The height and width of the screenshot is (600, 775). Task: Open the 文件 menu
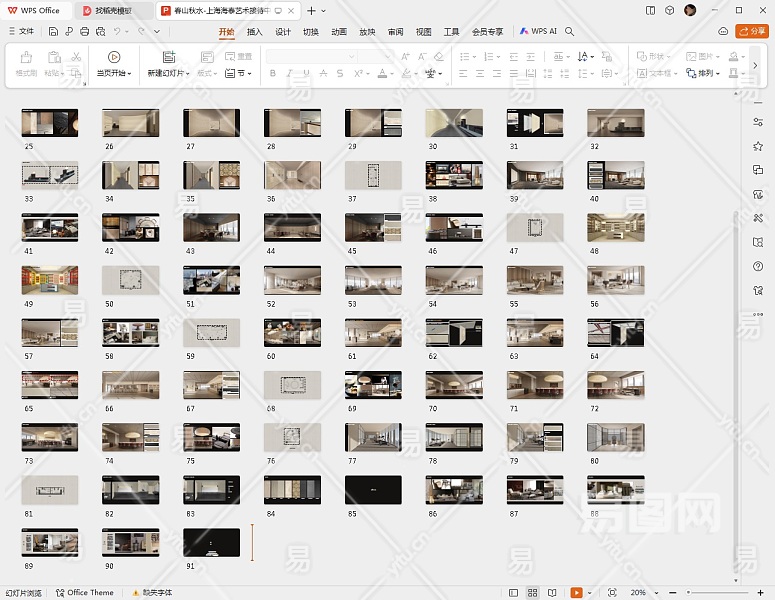[20, 31]
